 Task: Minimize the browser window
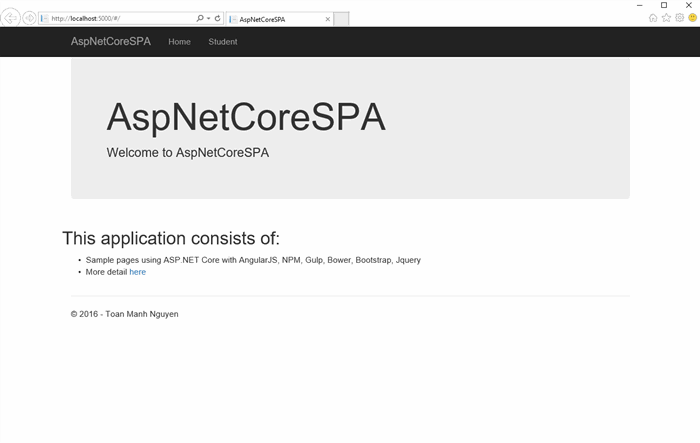tap(639, 5)
